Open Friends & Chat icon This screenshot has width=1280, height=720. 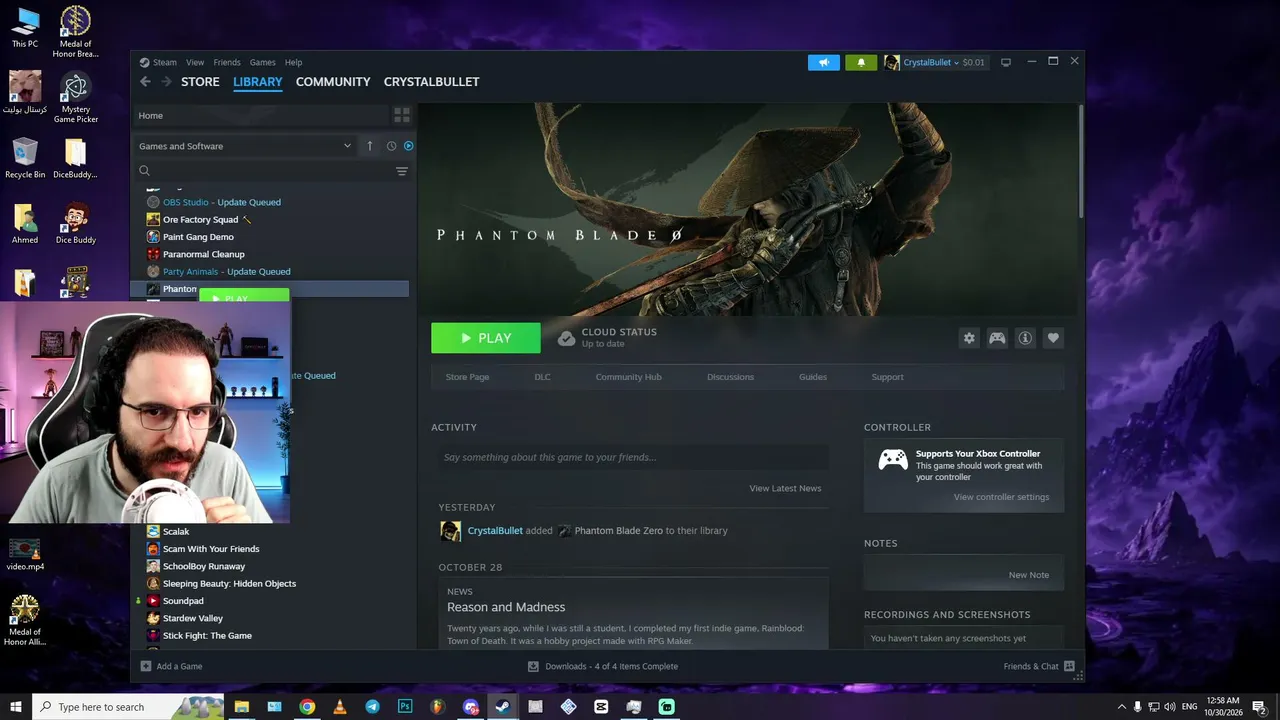pos(1069,666)
